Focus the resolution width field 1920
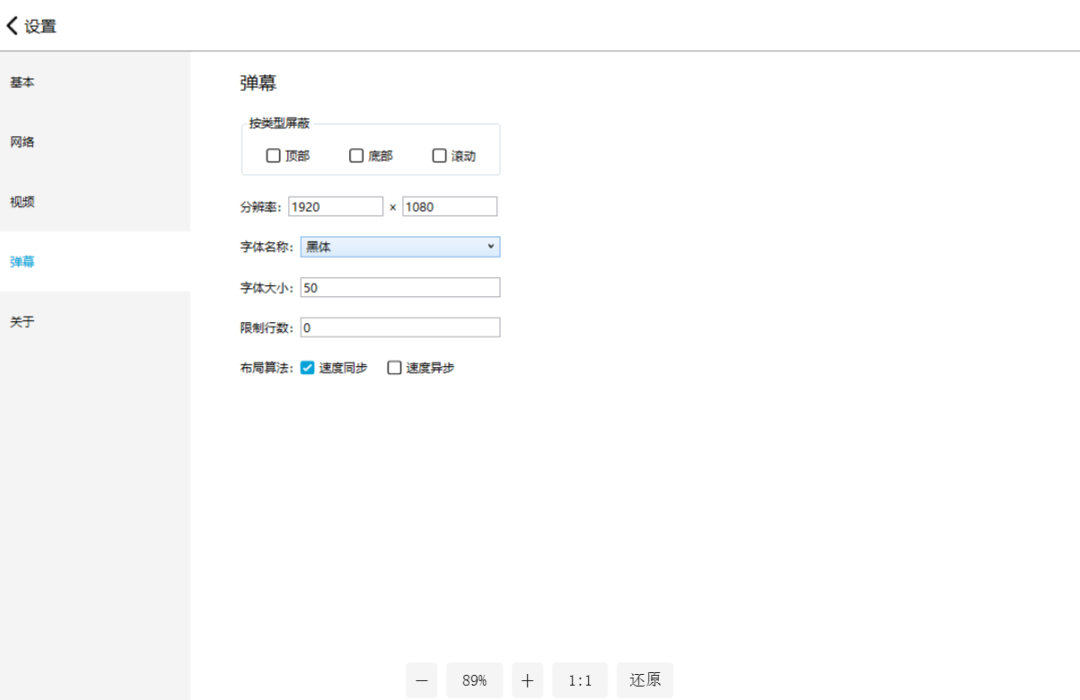 point(335,207)
